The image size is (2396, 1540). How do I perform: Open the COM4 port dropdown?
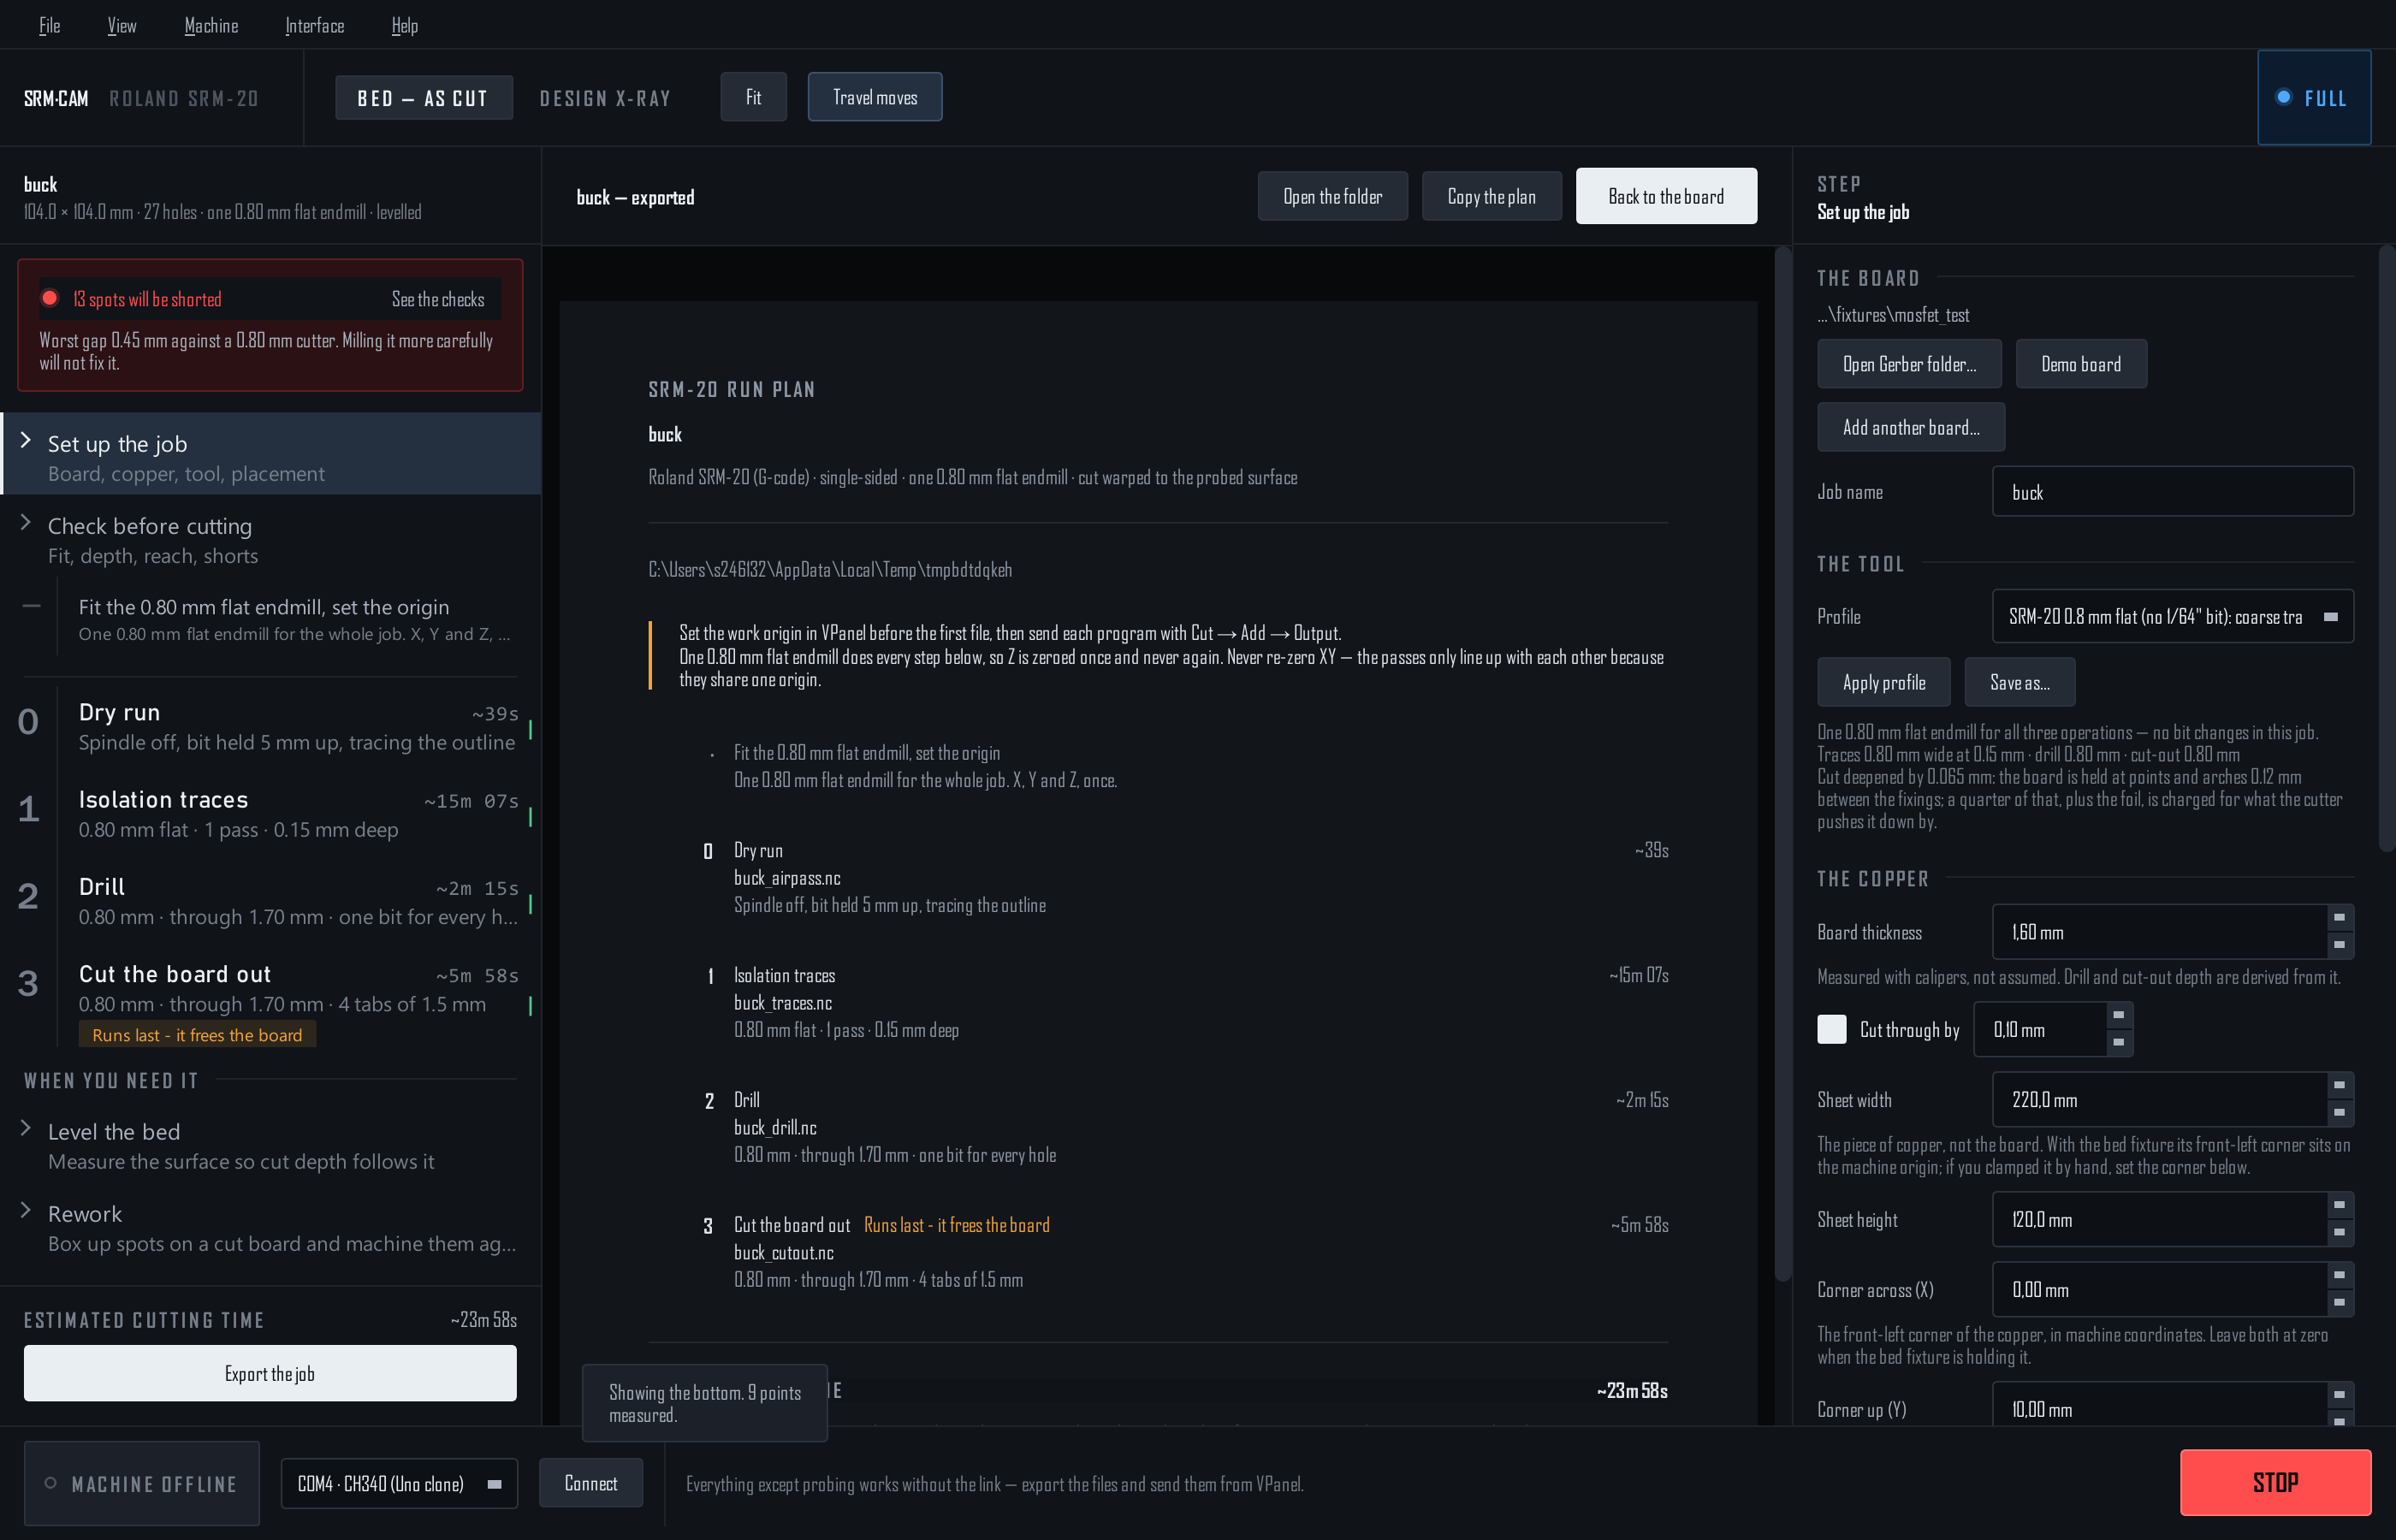(x=399, y=1484)
